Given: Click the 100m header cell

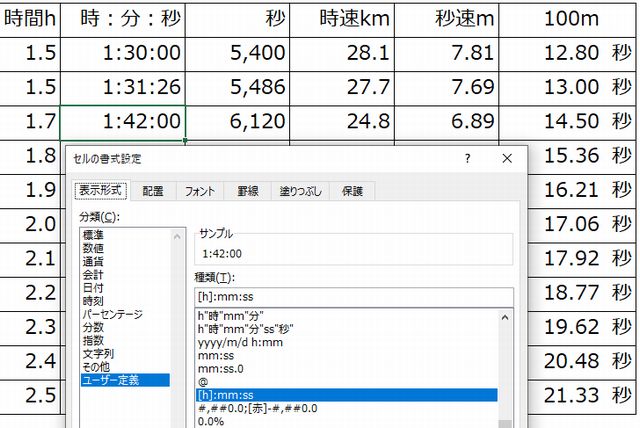Looking at the screenshot, I should (x=567, y=20).
